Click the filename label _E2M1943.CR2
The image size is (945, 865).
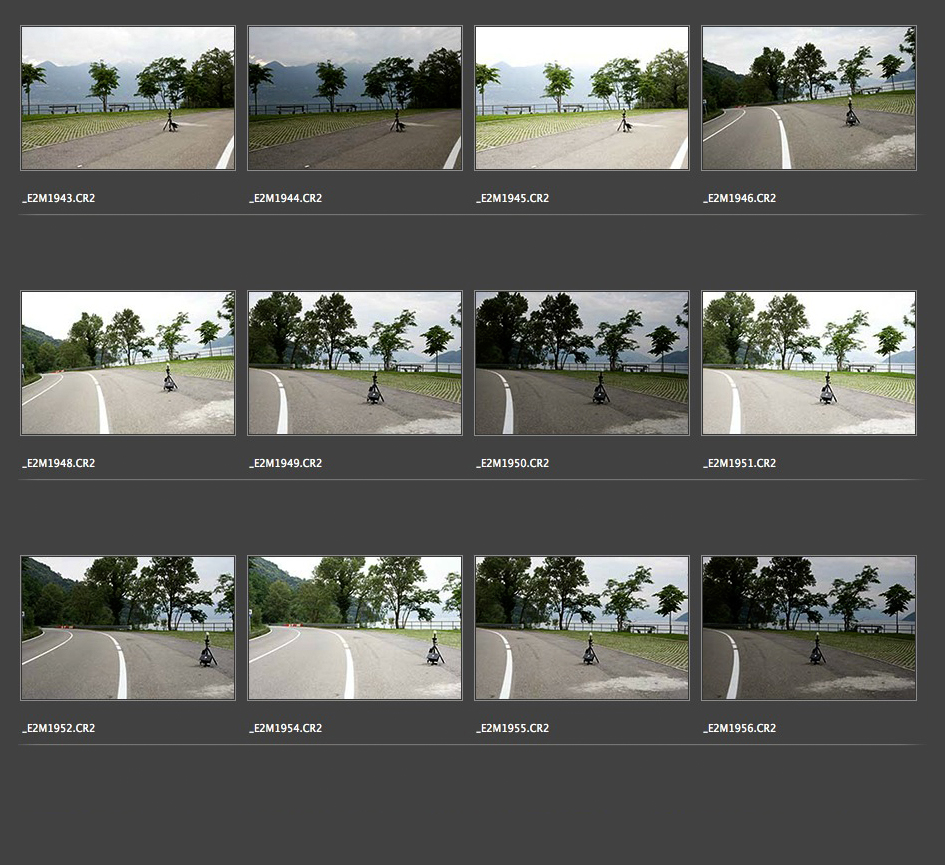pyautogui.click(x=59, y=198)
